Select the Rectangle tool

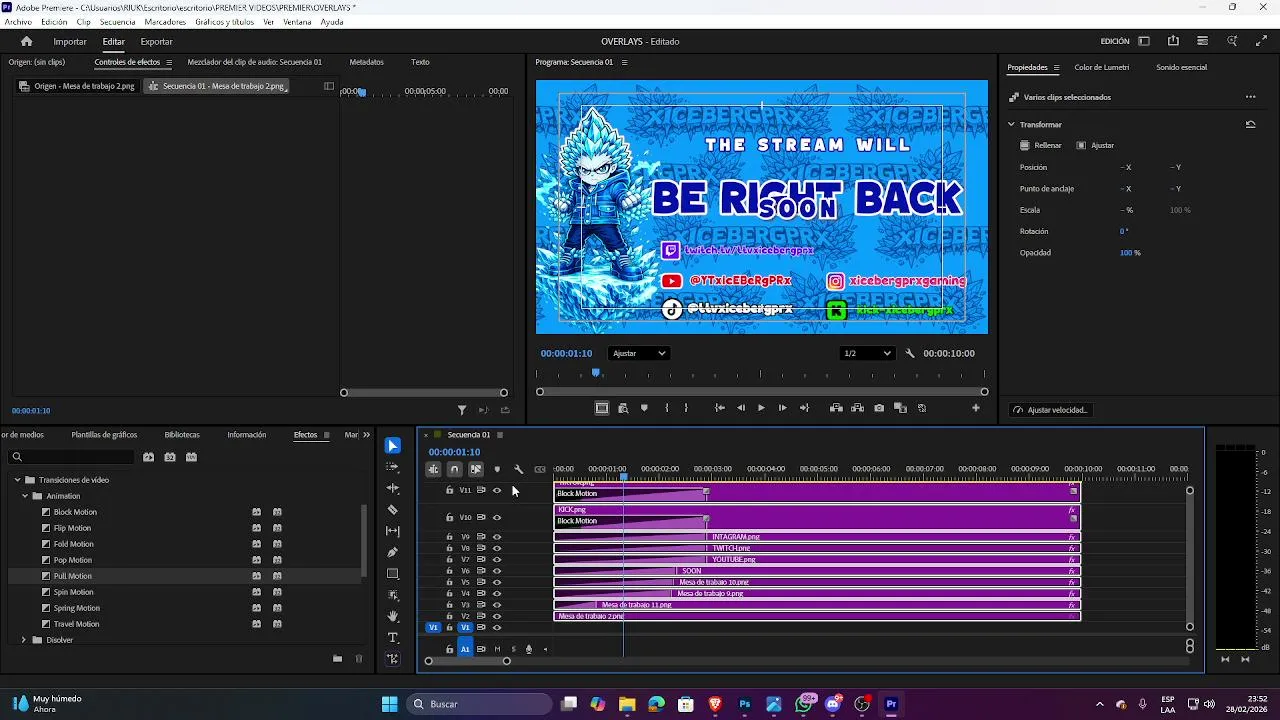pyautogui.click(x=393, y=574)
